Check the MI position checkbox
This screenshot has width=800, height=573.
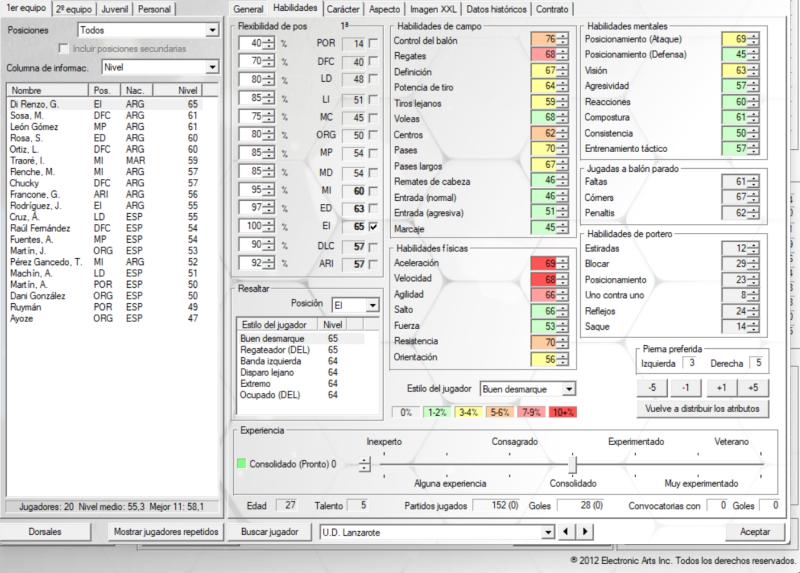(373, 191)
